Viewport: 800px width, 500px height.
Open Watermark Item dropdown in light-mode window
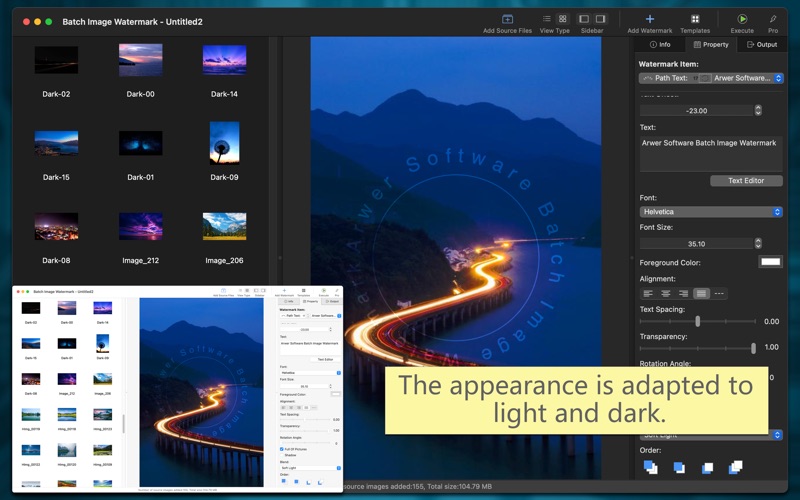tap(310, 316)
